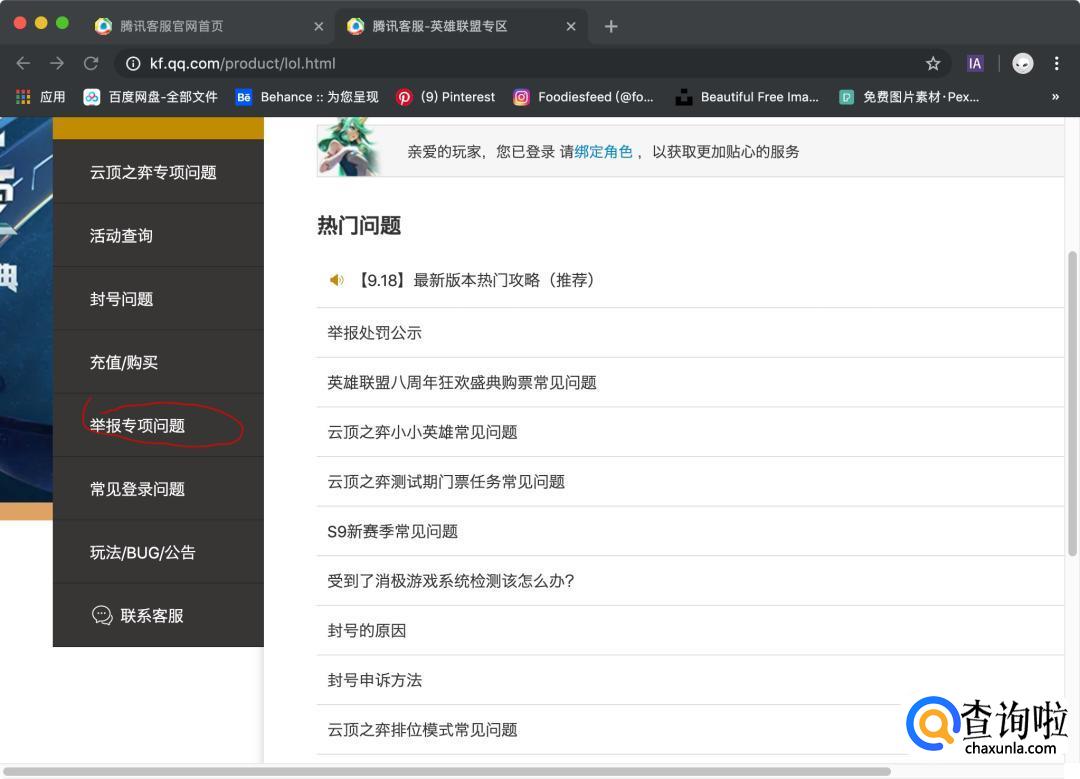Click the vertical page scrollbar
Screen dimensions: 1080x779
(1072, 404)
